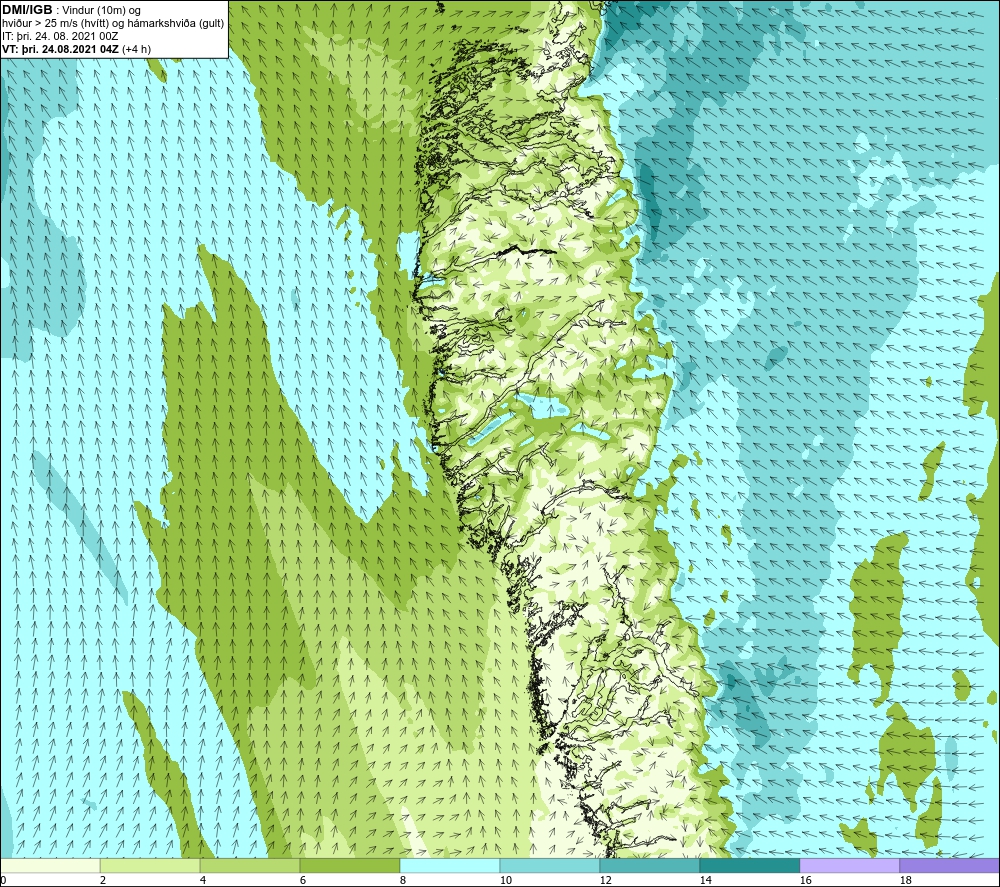Click the legend scale label "8"
Image resolution: width=1000 pixels, height=887 pixels.
click(x=402, y=881)
